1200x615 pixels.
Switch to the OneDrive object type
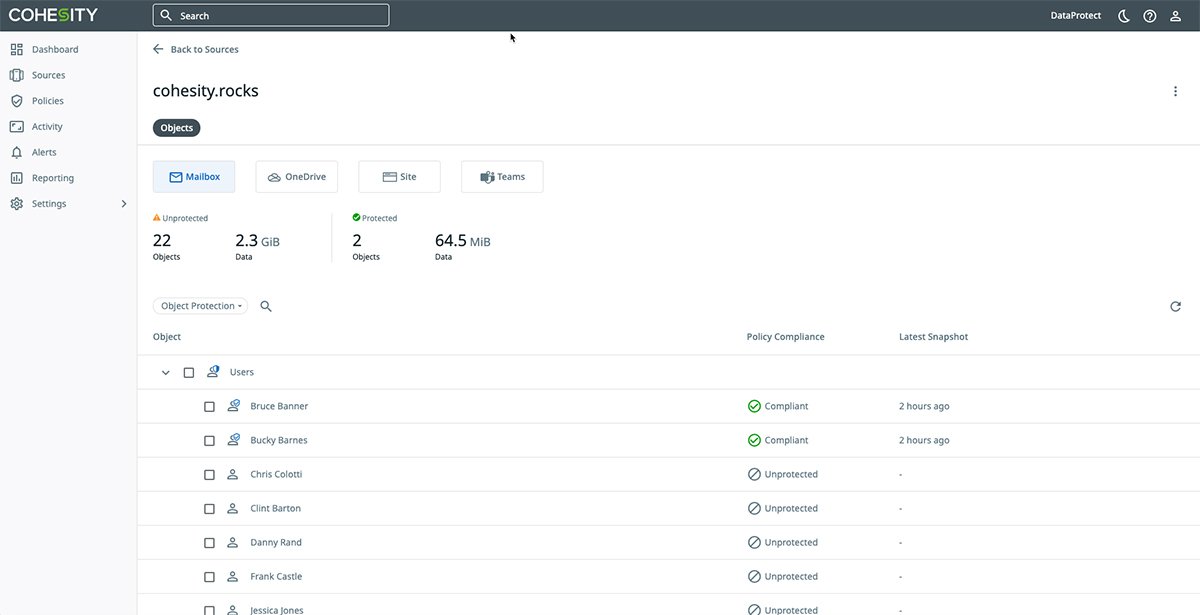tap(296, 176)
